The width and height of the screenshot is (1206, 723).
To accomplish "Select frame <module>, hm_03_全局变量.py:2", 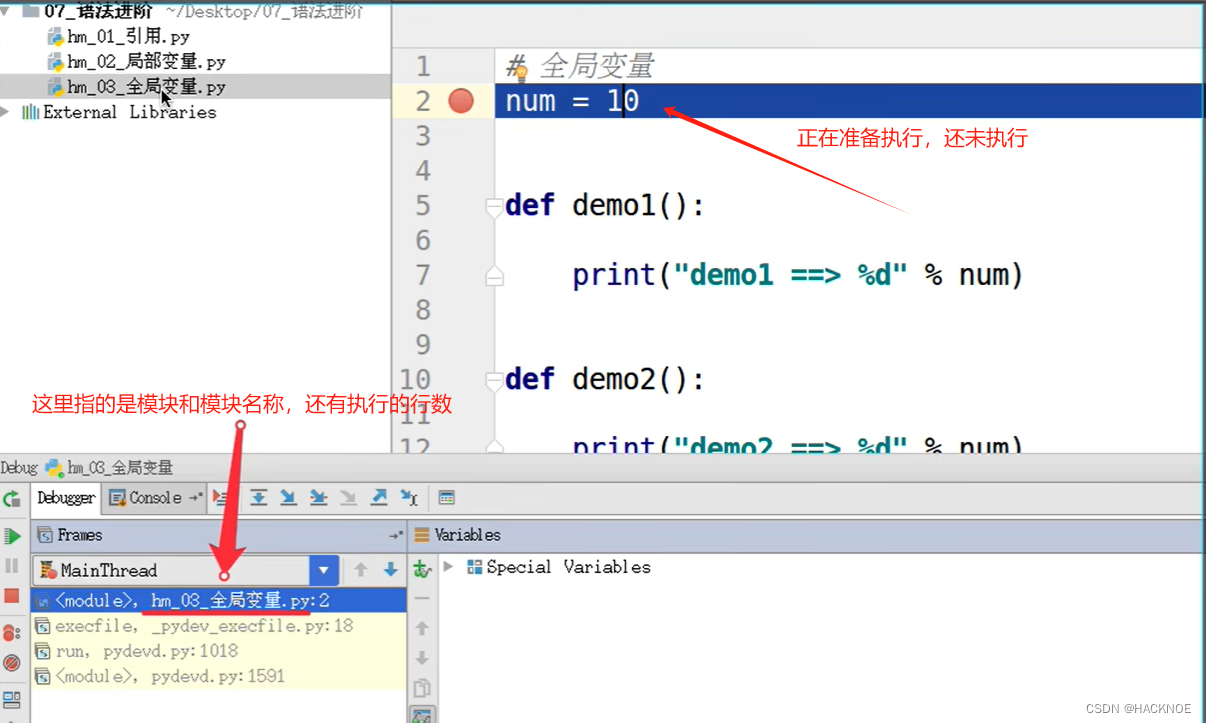I will point(219,600).
